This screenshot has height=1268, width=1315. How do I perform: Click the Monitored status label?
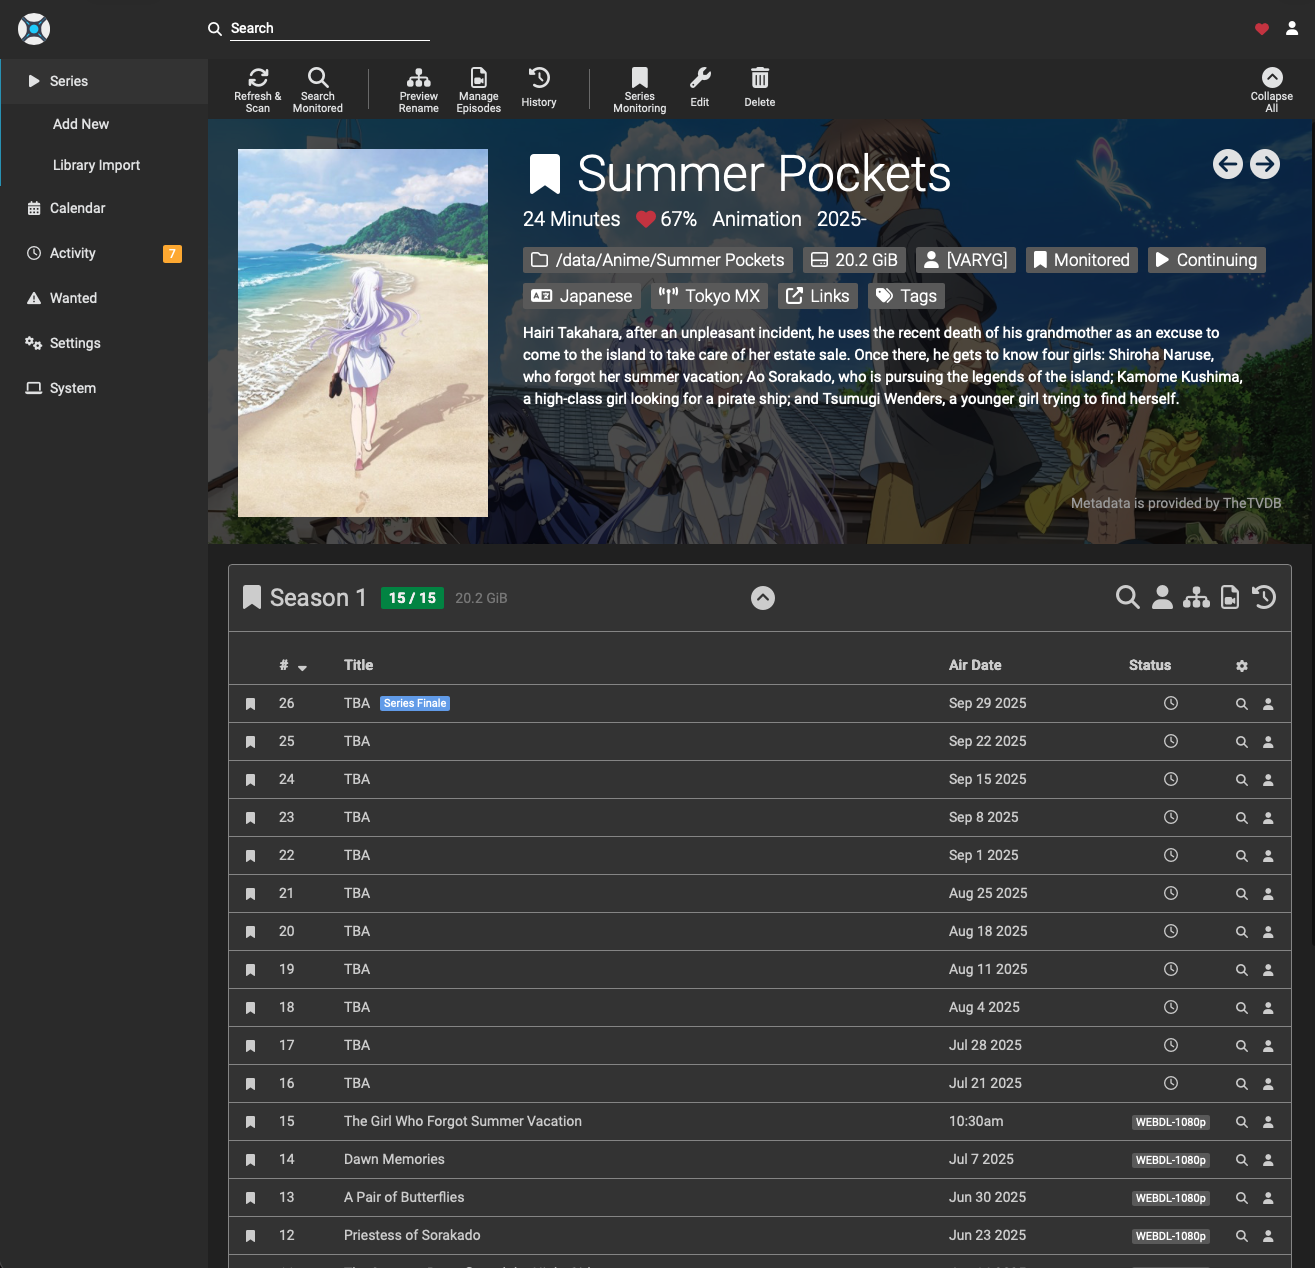pos(1081,260)
